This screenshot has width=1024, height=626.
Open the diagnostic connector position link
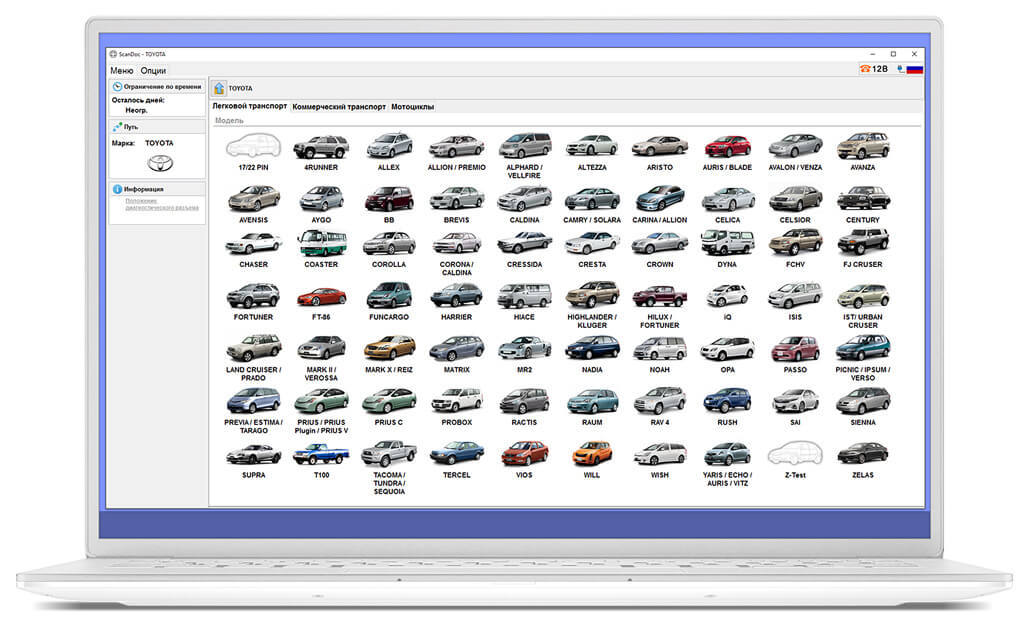click(x=162, y=204)
